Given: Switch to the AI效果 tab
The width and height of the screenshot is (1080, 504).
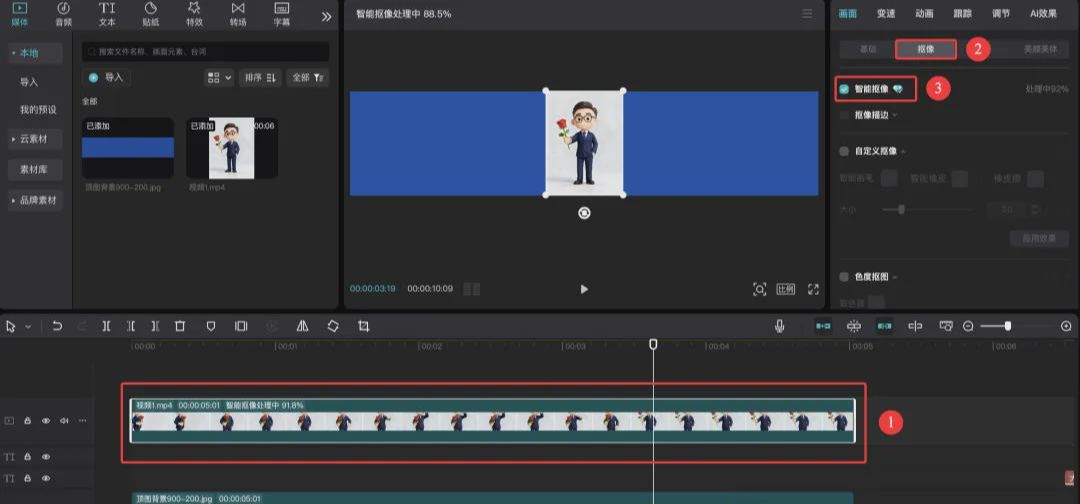Looking at the screenshot, I should [x=1043, y=14].
